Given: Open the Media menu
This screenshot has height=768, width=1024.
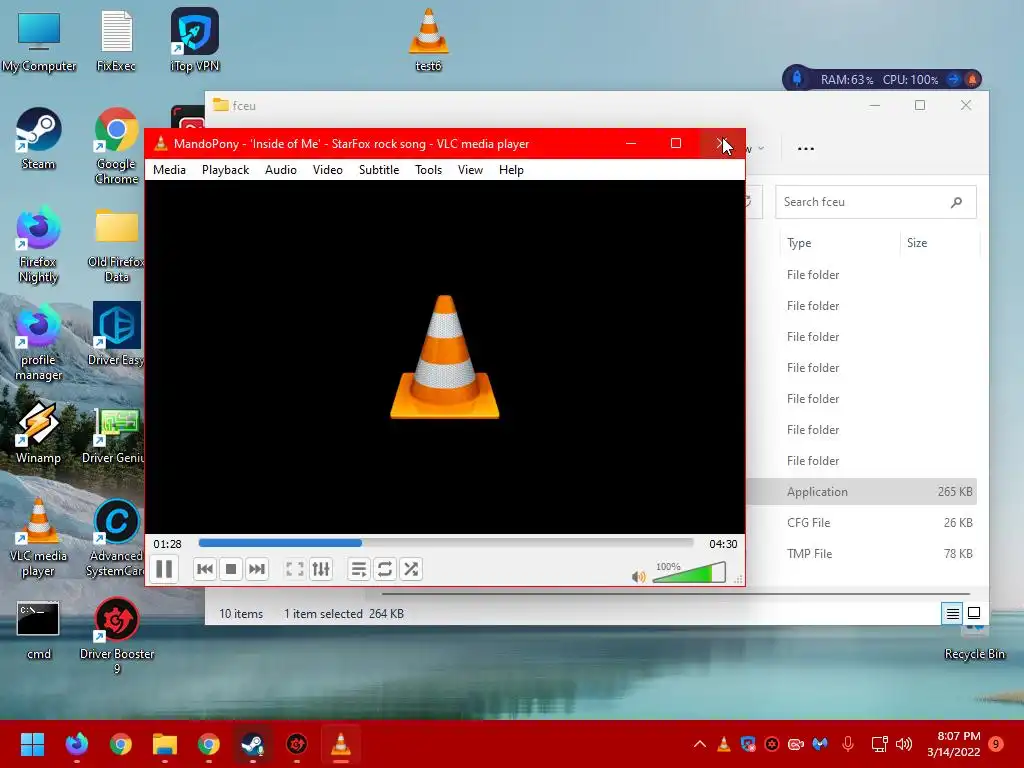Looking at the screenshot, I should [169, 170].
